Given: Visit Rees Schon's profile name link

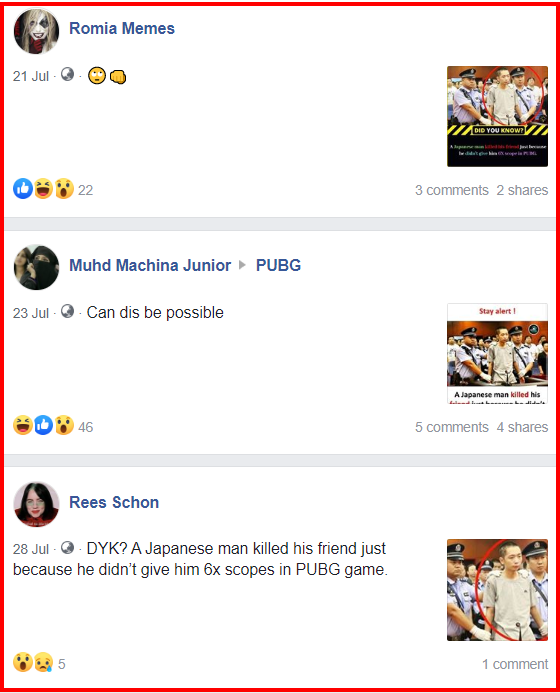Looking at the screenshot, I should 114,503.
